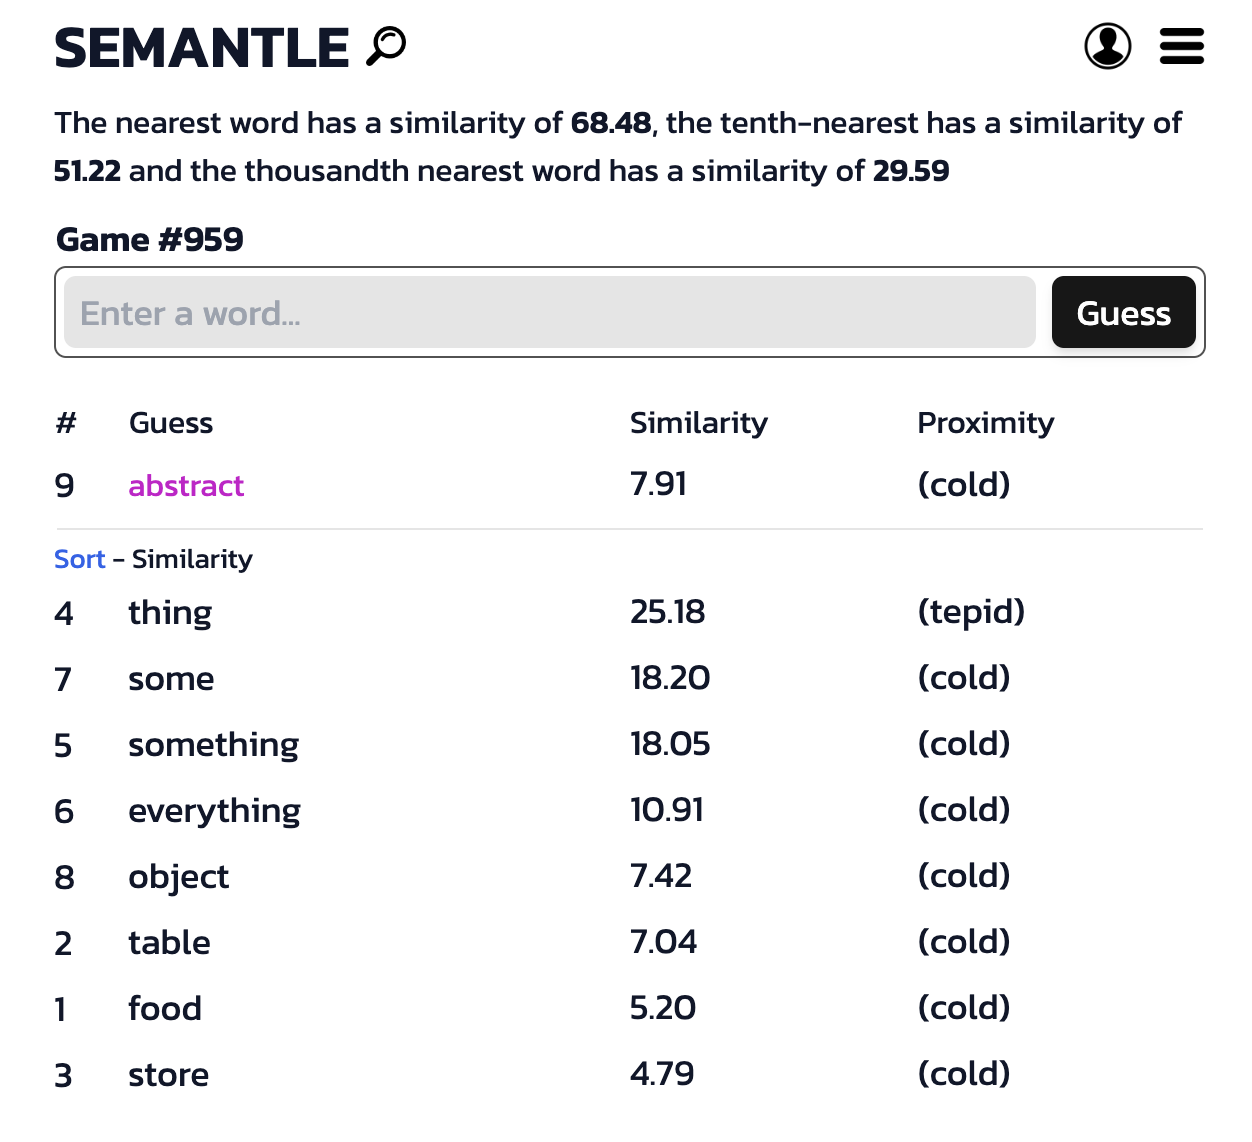Select the guess word food
1252x1142 pixels.
(164, 1008)
